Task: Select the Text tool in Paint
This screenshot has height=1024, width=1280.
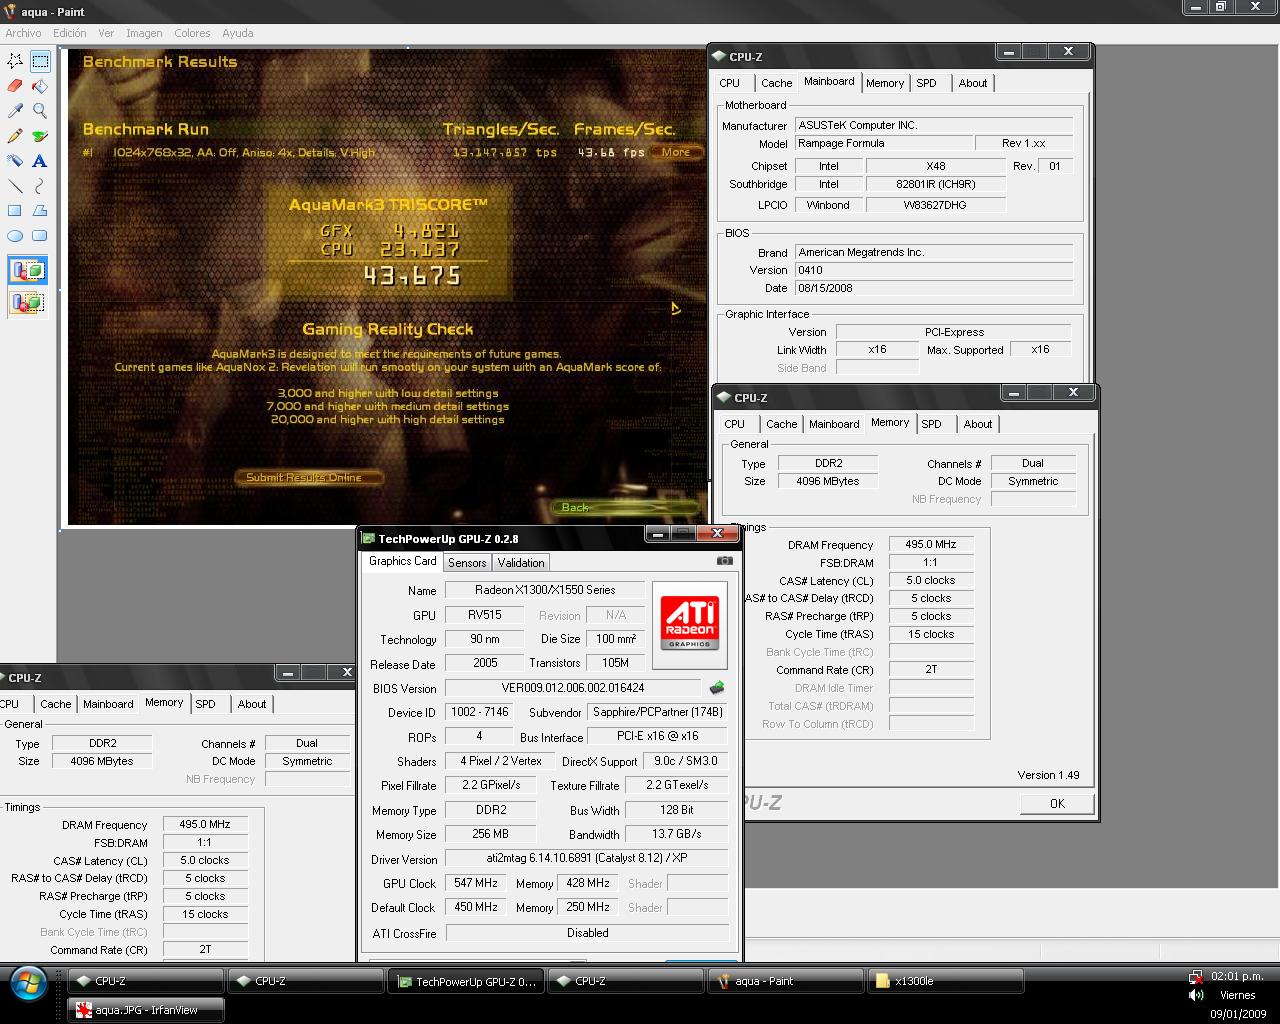Action: point(40,160)
